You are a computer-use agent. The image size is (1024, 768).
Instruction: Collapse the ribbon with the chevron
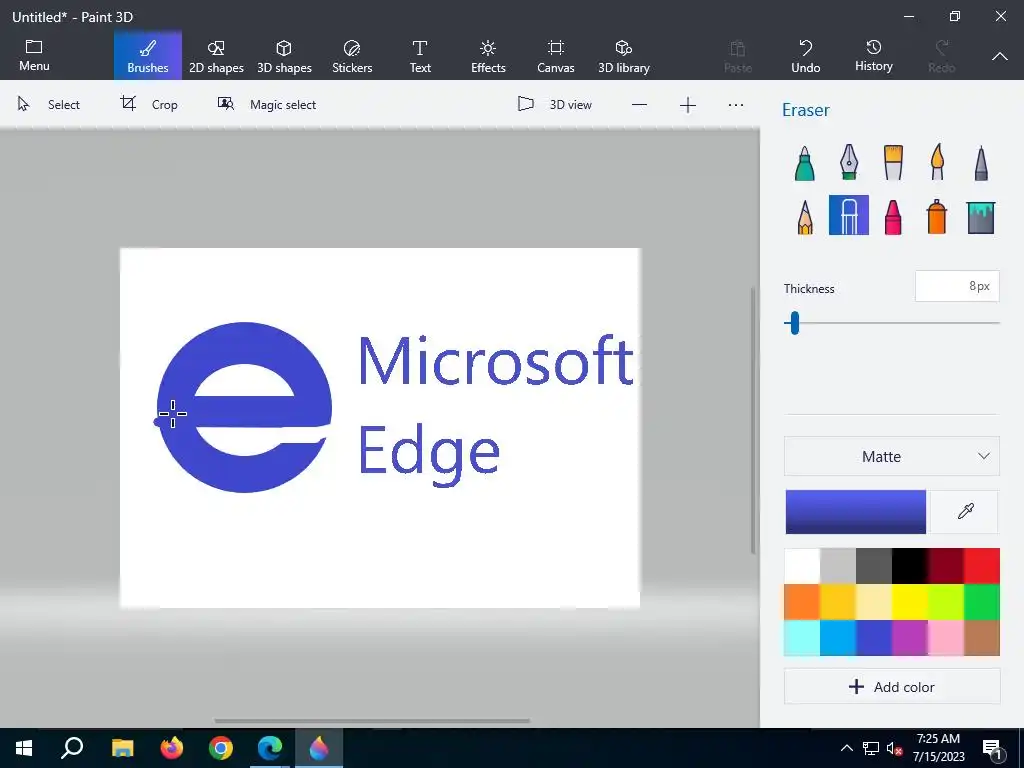(x=999, y=56)
